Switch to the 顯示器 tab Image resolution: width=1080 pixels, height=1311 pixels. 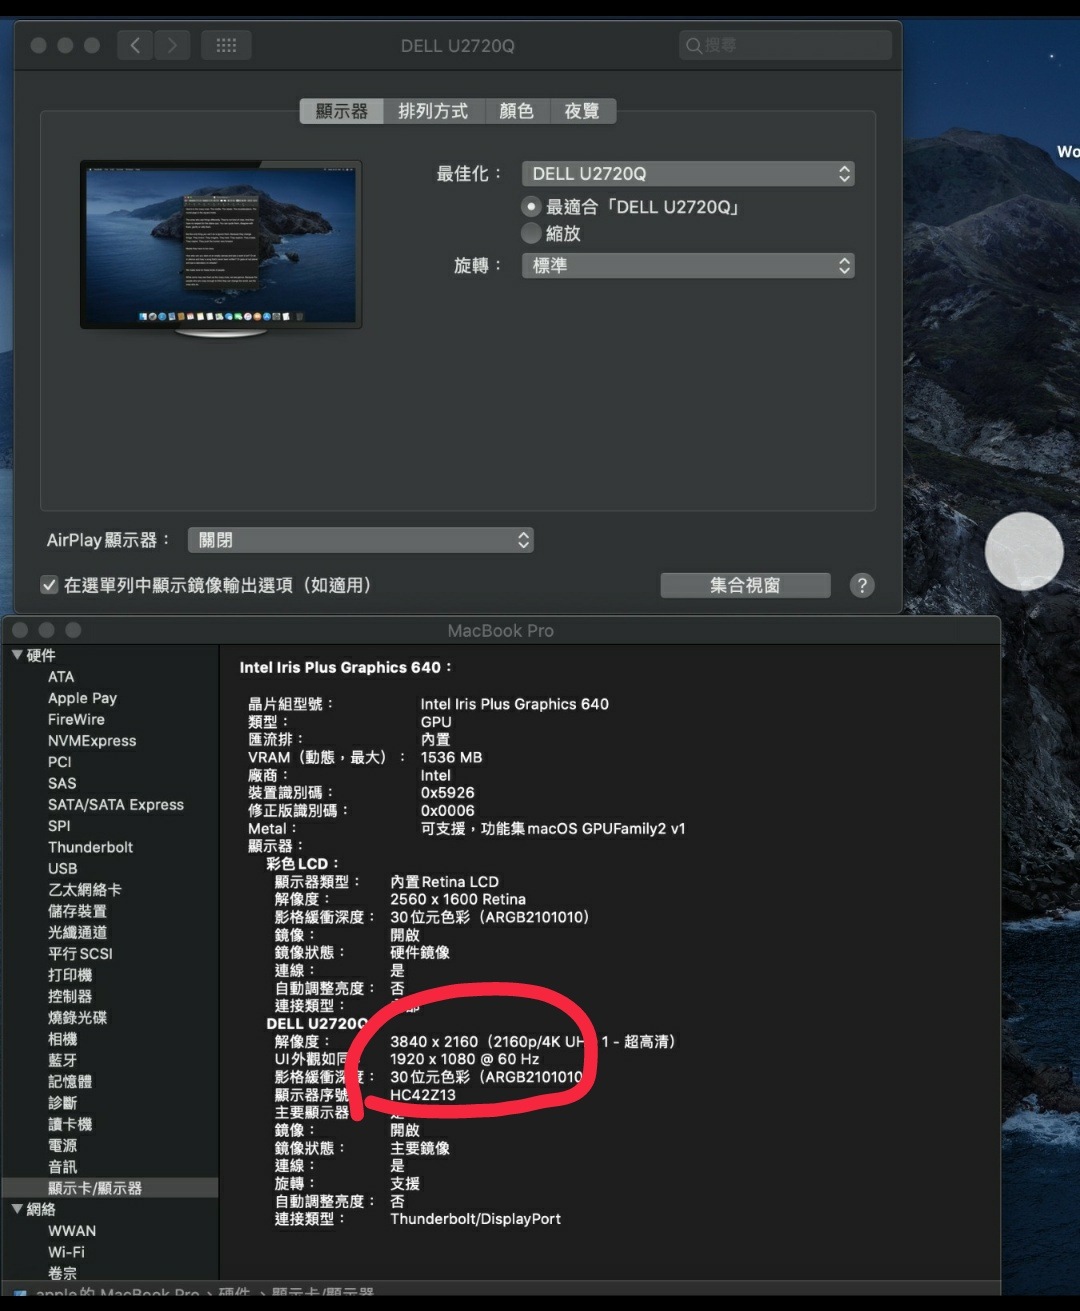pyautogui.click(x=341, y=111)
